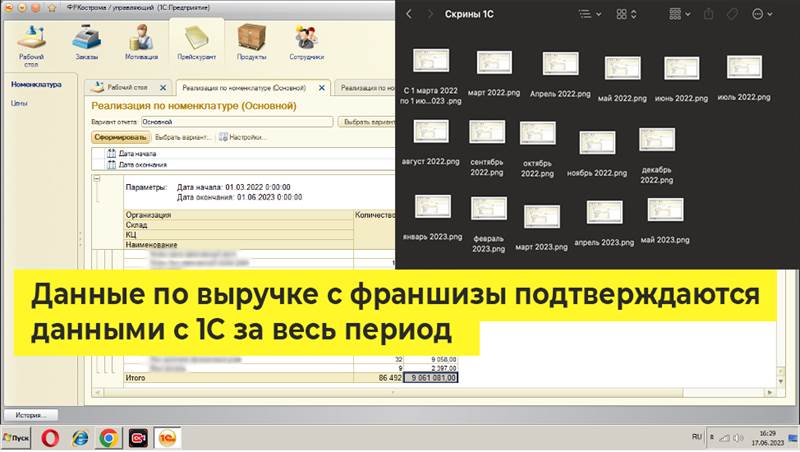Viewport: 800px width, 452px height.
Task: Open the Рабочий стол section icon
Action: pos(35,44)
